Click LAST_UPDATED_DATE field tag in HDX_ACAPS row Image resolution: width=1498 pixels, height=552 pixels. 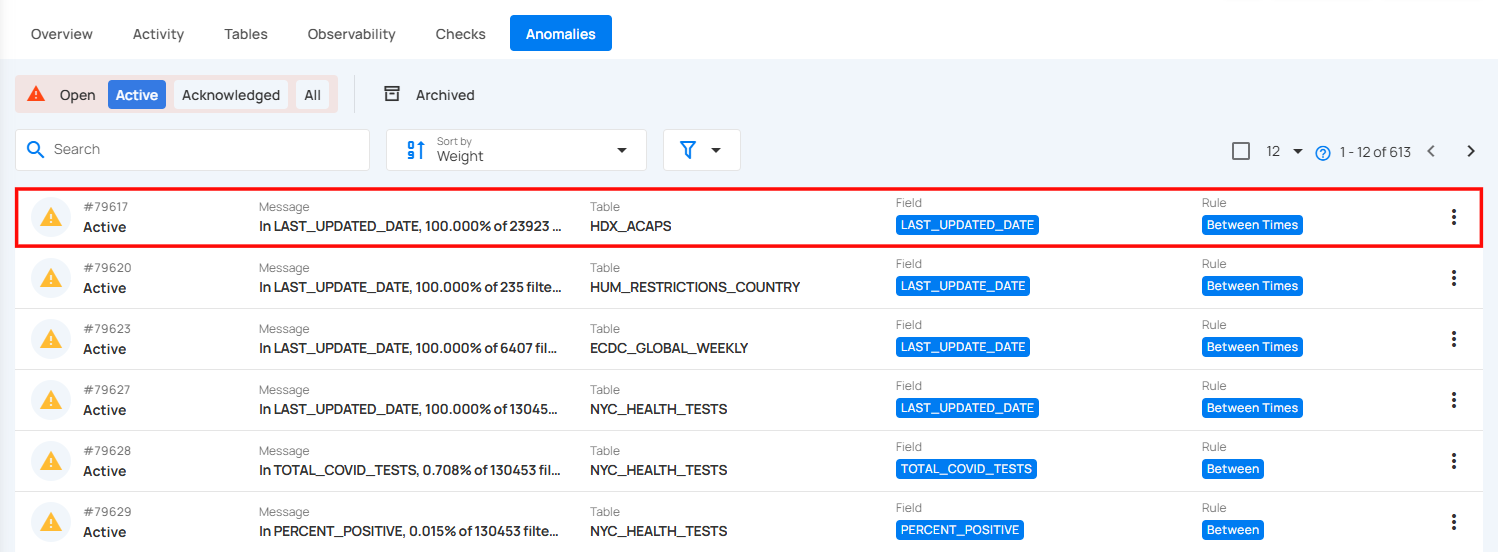967,225
